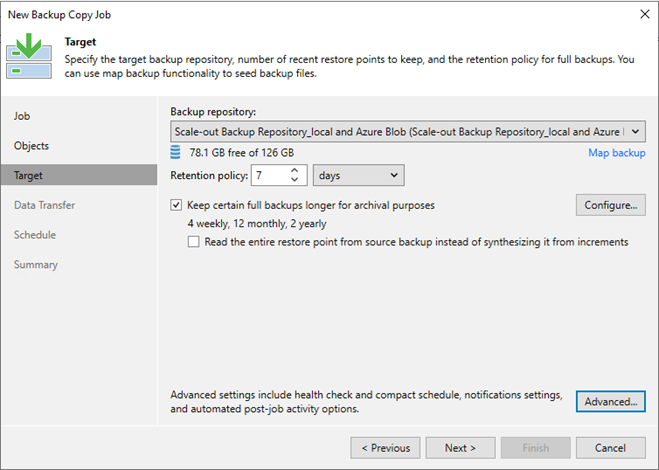Uncheck Keep certain full backups longer
This screenshot has height=470, width=659.
[x=176, y=205]
